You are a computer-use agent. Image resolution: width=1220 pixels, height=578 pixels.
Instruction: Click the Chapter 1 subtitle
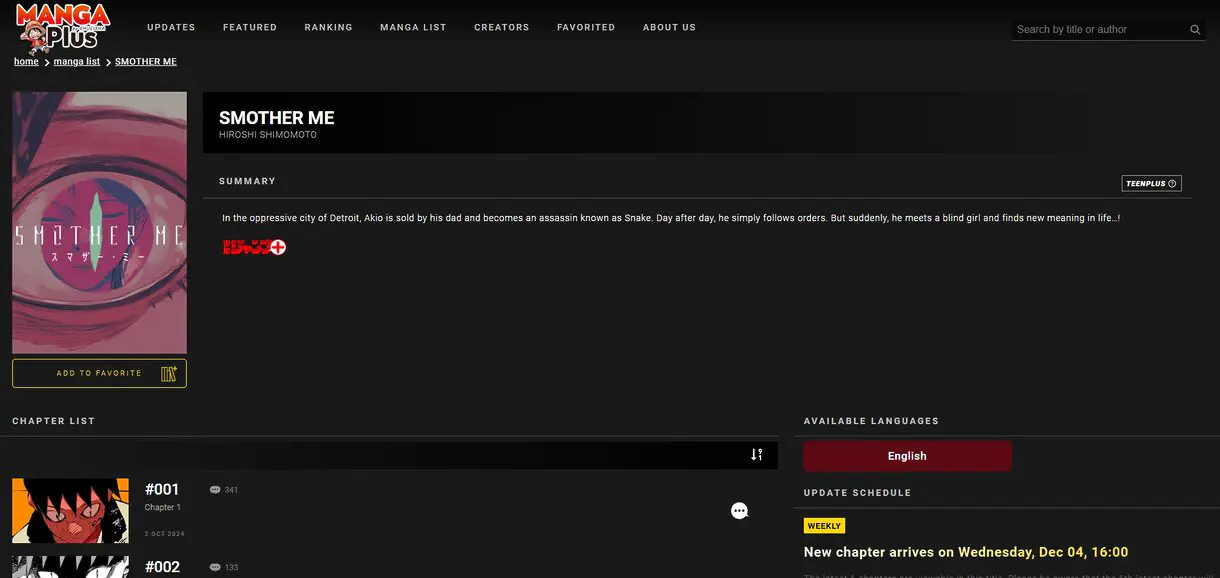coord(163,507)
